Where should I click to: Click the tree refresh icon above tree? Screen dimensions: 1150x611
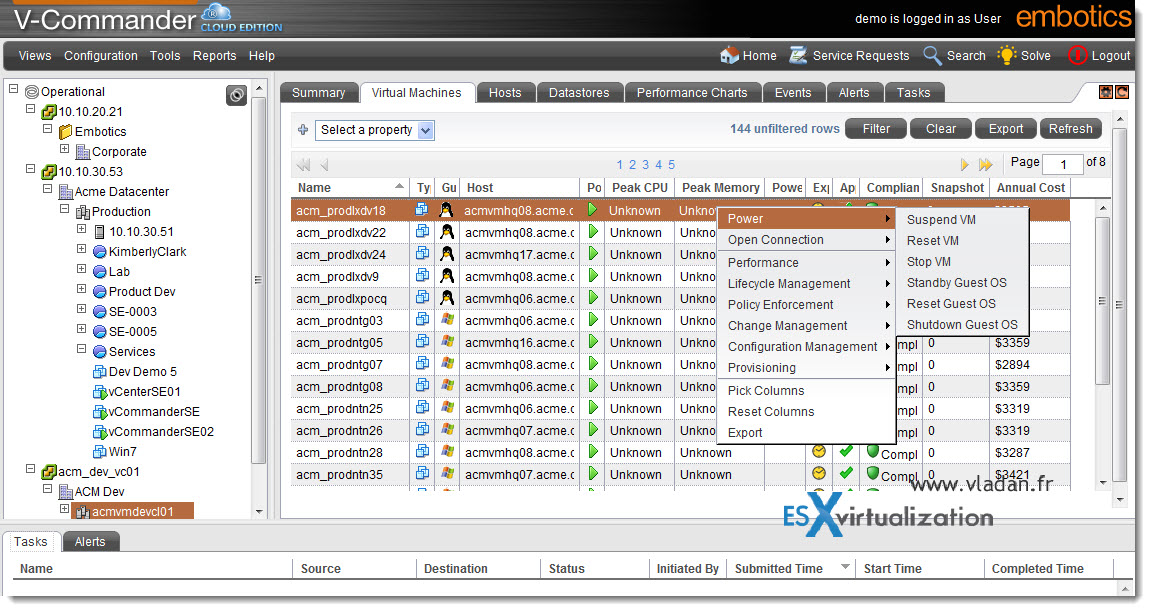(x=236, y=95)
